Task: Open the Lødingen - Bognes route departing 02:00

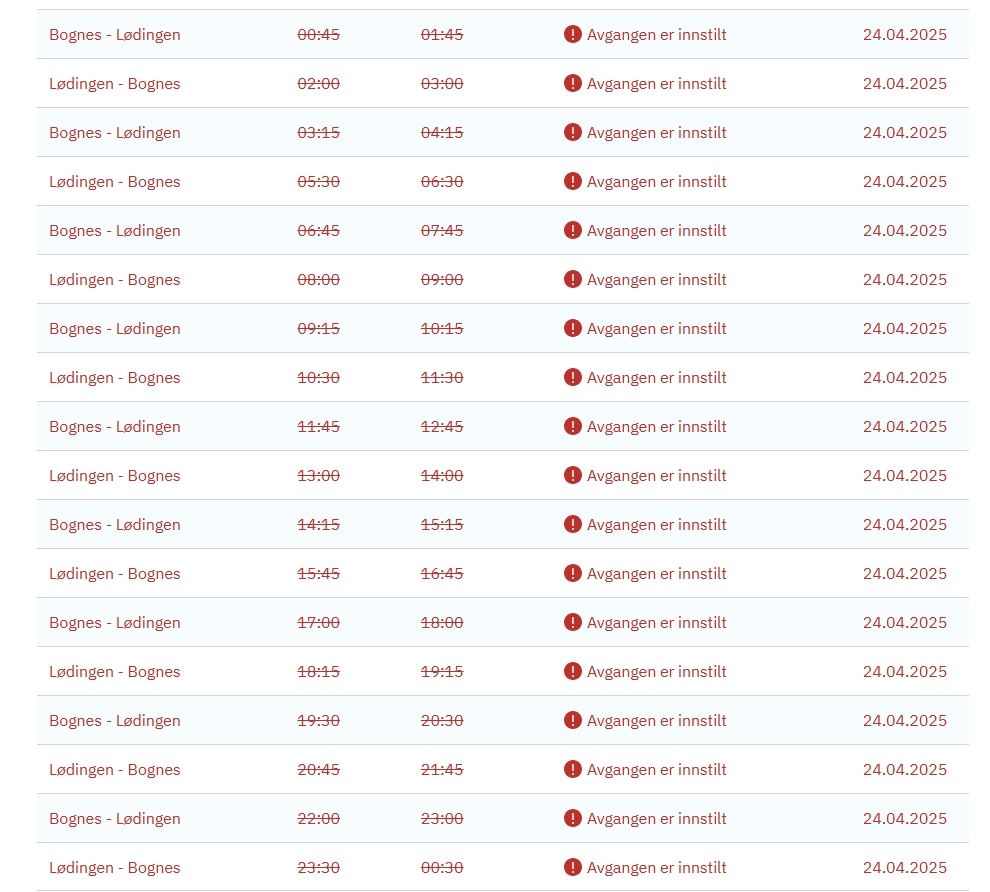Action: click(115, 84)
